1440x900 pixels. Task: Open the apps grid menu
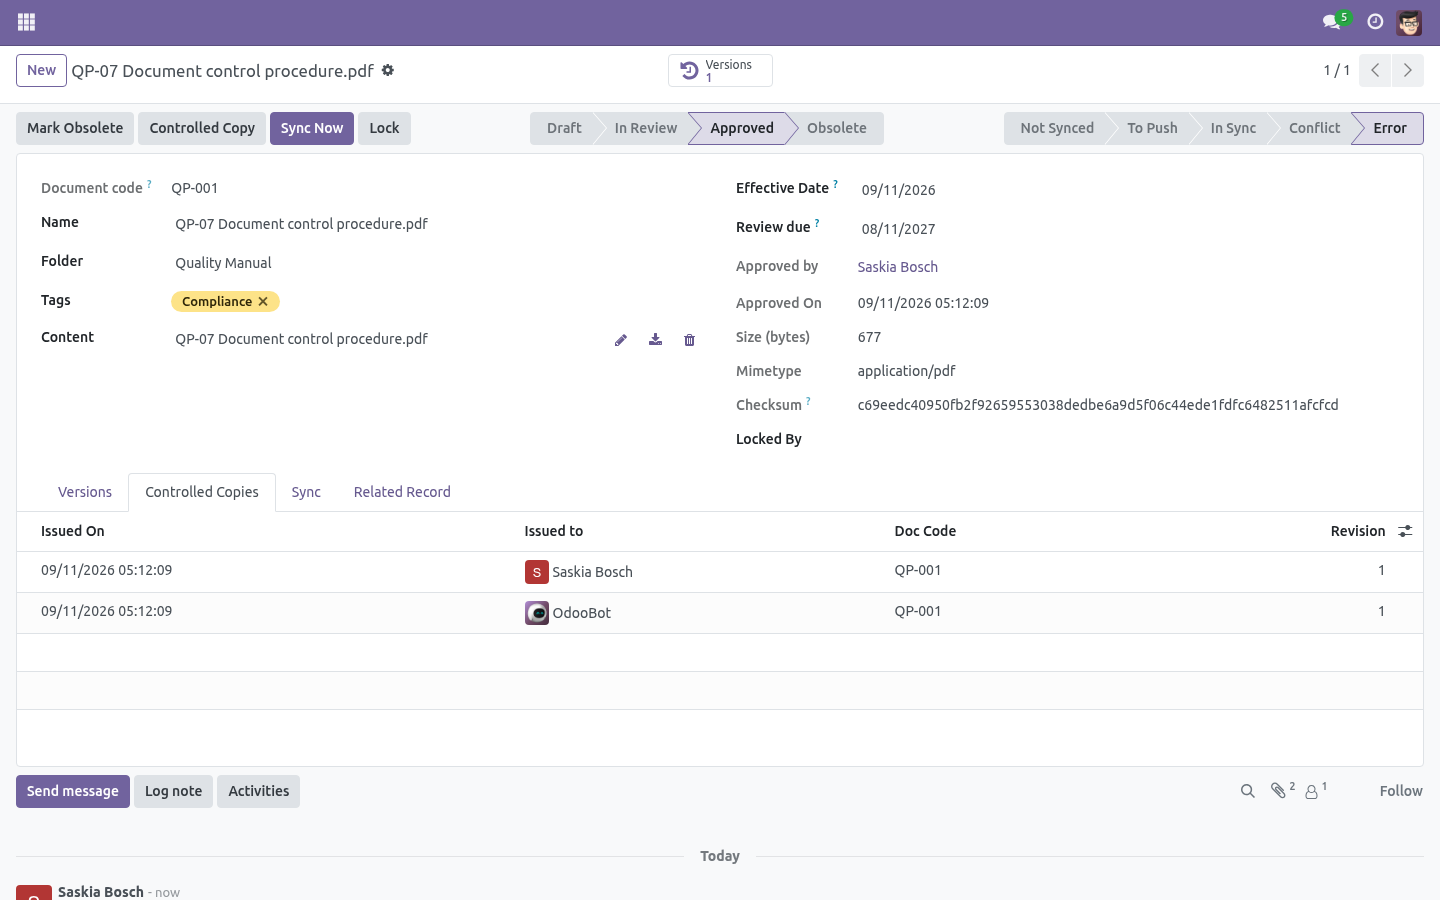click(27, 22)
